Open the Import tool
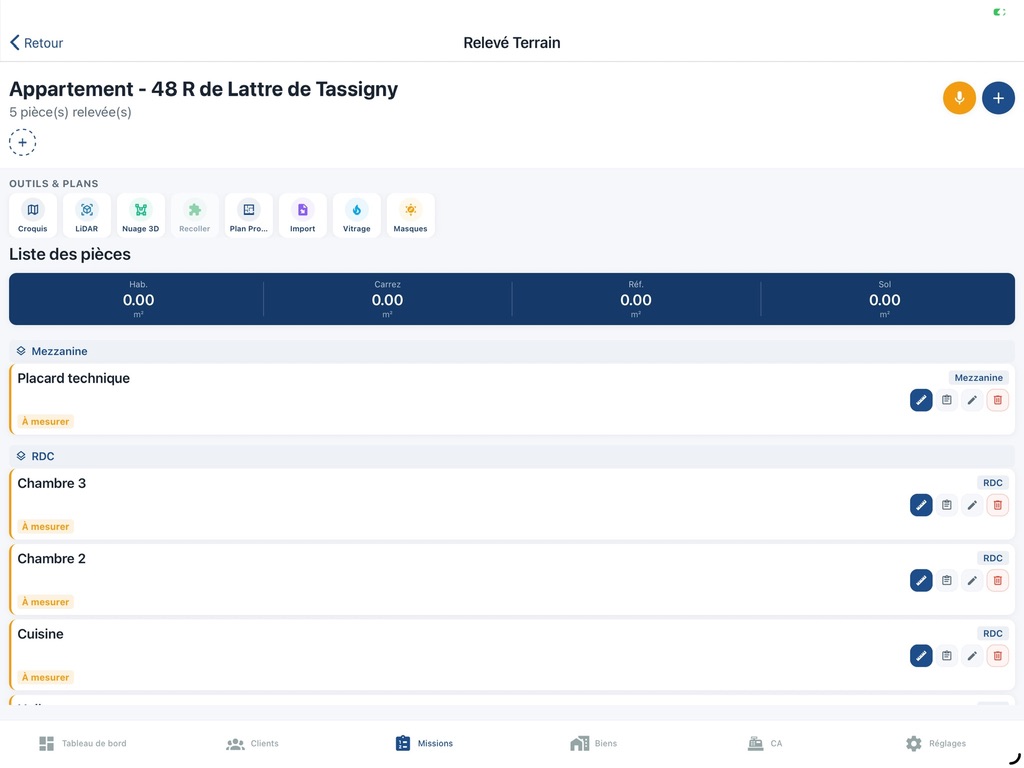 point(302,215)
